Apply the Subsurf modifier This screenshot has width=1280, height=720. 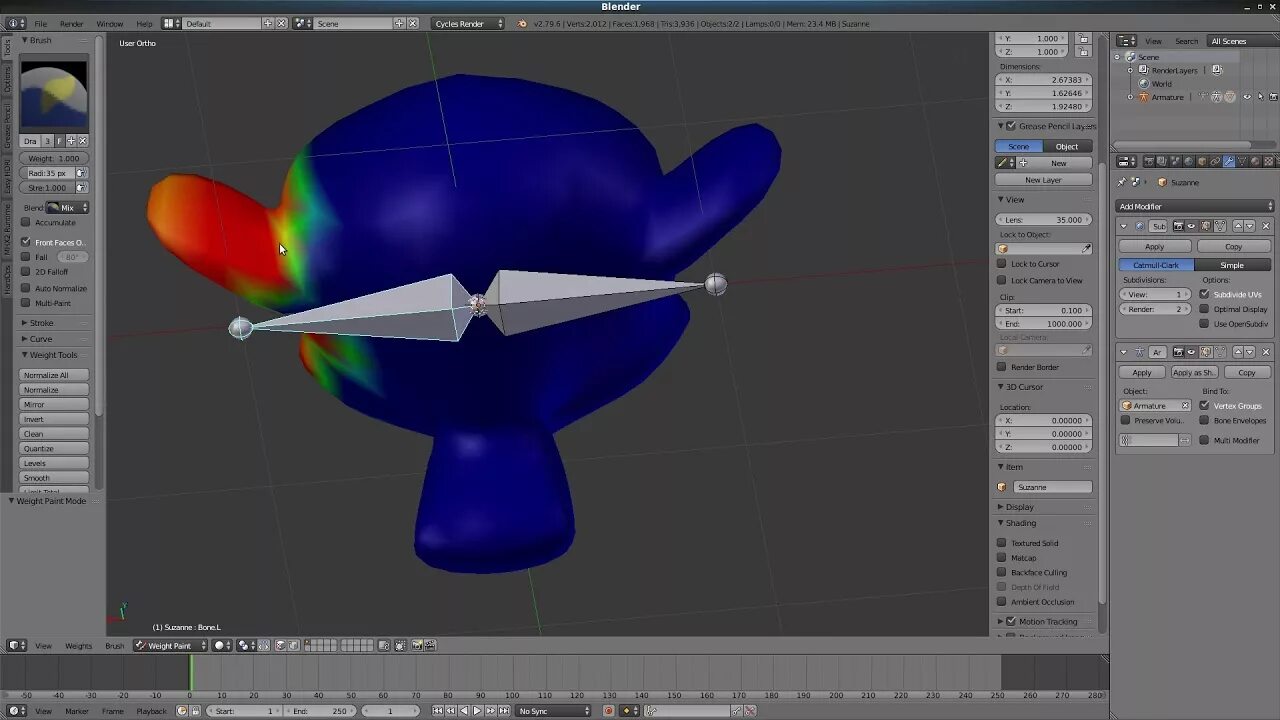pos(1155,246)
